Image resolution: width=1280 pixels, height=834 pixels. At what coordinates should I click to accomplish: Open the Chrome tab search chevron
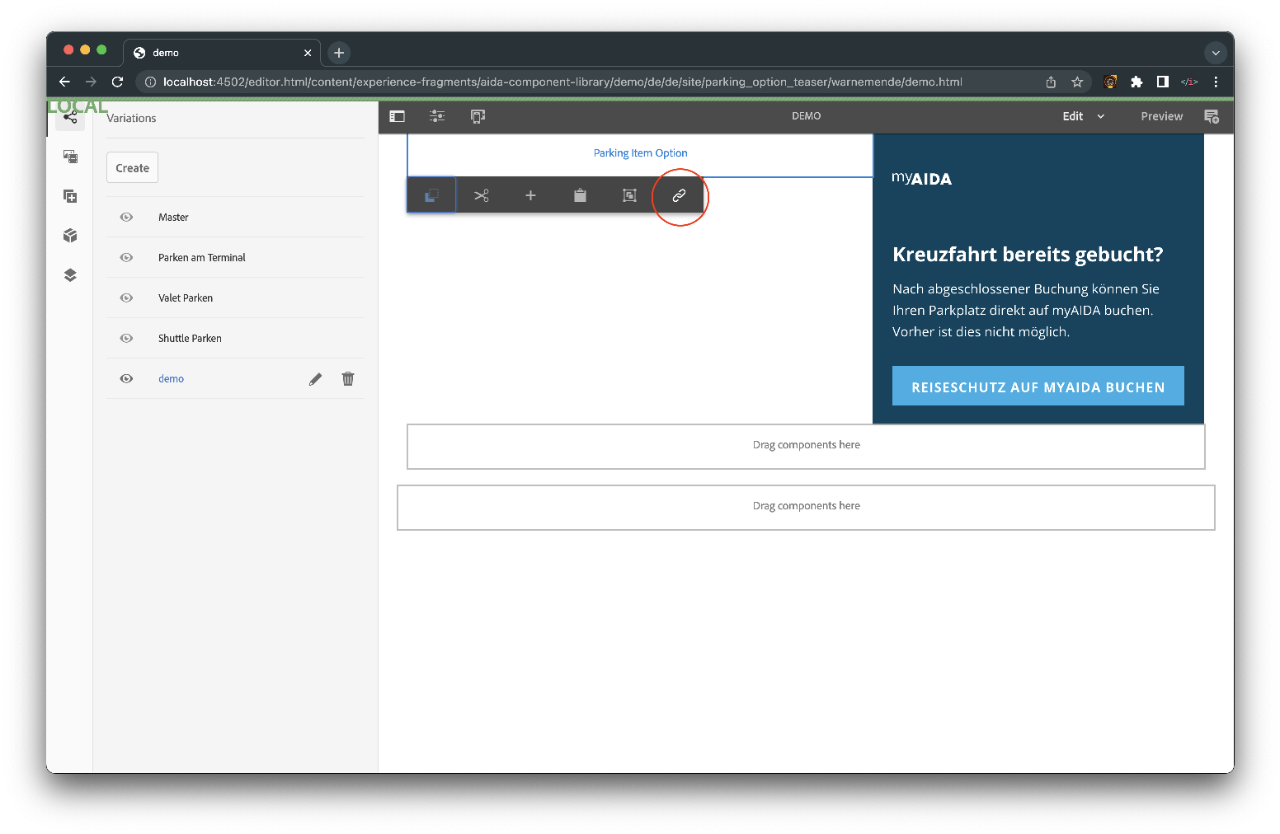(x=1216, y=52)
